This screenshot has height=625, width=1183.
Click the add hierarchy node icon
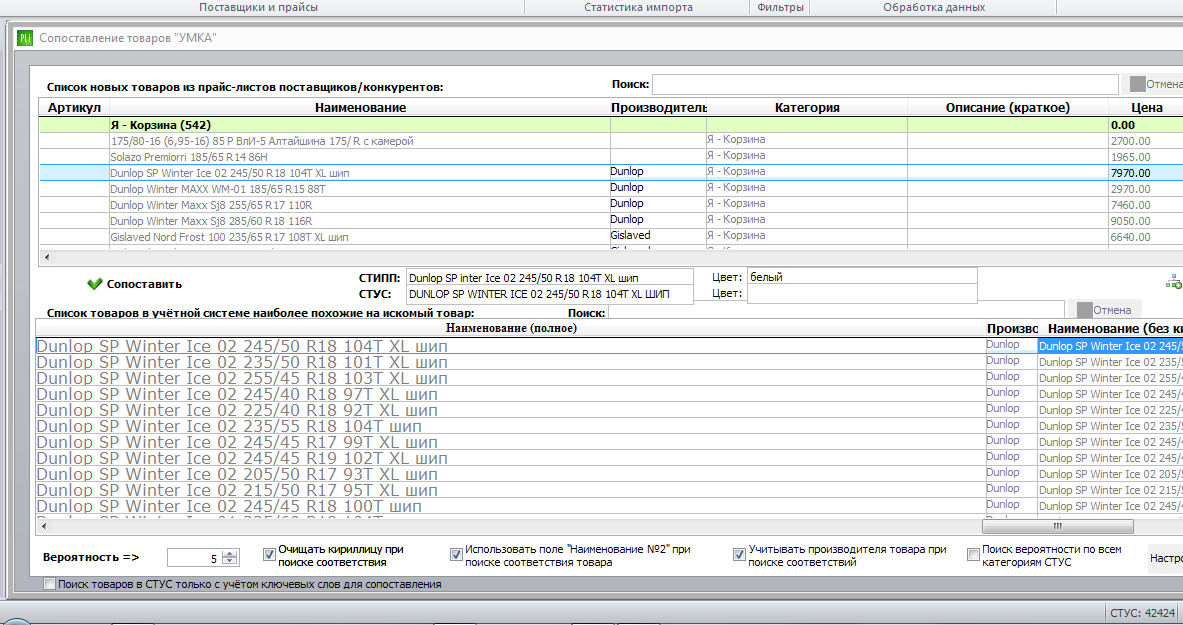[1173, 282]
